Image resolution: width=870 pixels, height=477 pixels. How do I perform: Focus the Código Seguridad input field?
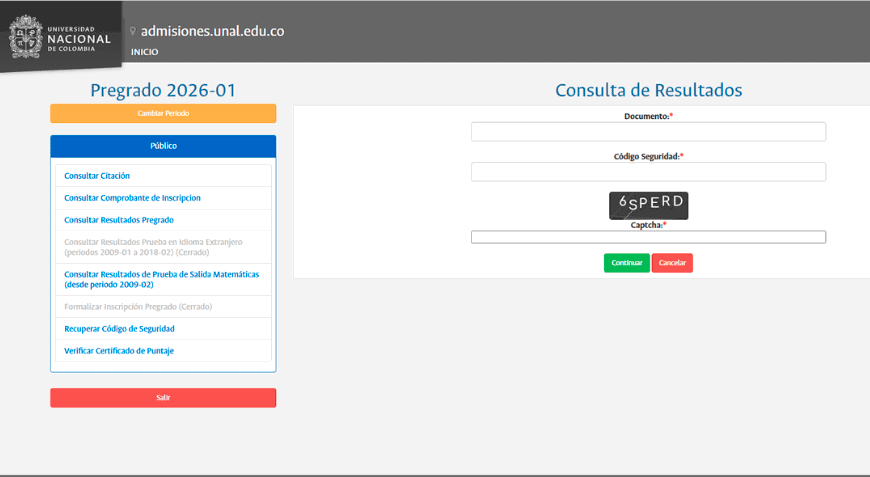(x=648, y=172)
